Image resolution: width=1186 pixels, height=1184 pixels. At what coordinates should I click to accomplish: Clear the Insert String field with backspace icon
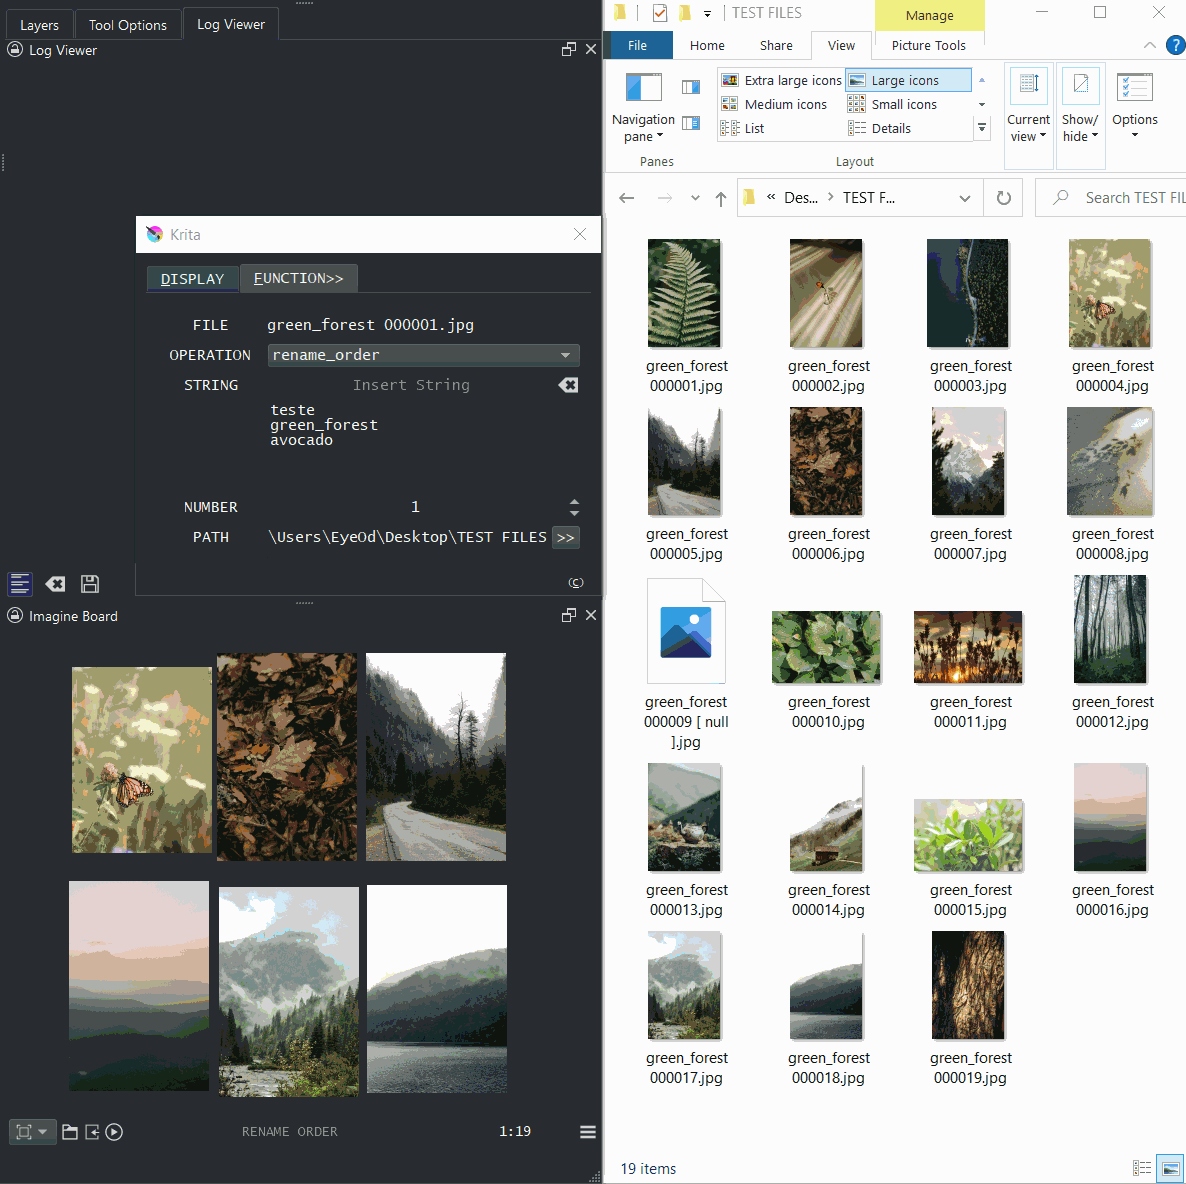(568, 385)
